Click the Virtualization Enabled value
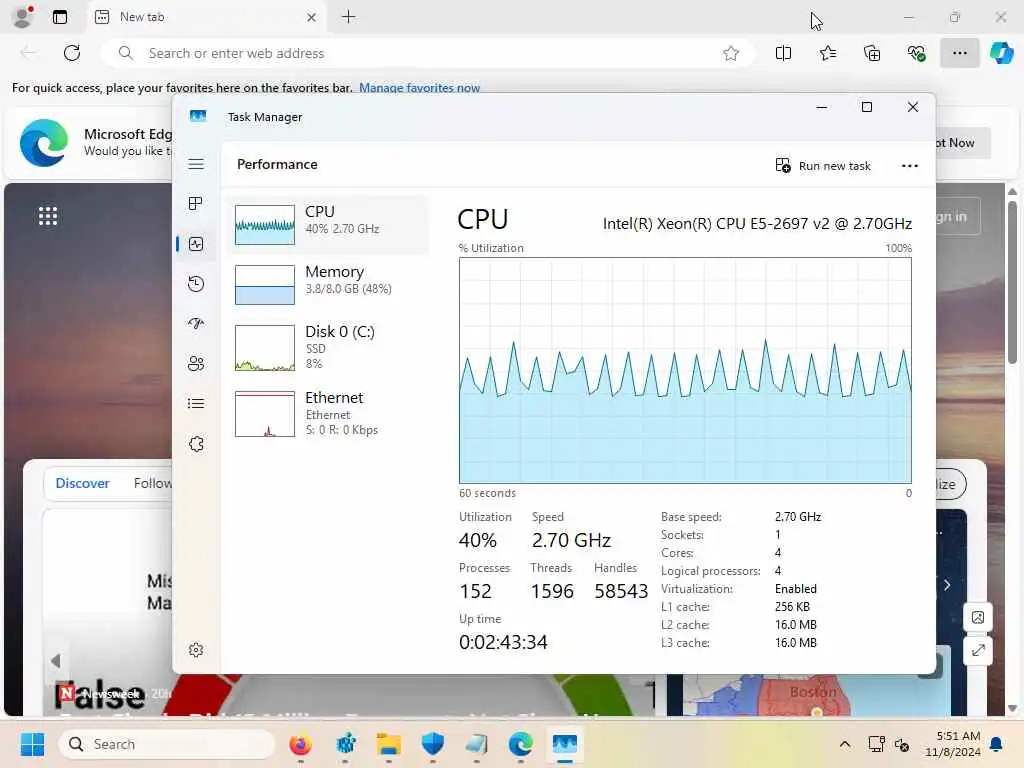Viewport: 1024px width, 768px height. pyautogui.click(x=795, y=589)
